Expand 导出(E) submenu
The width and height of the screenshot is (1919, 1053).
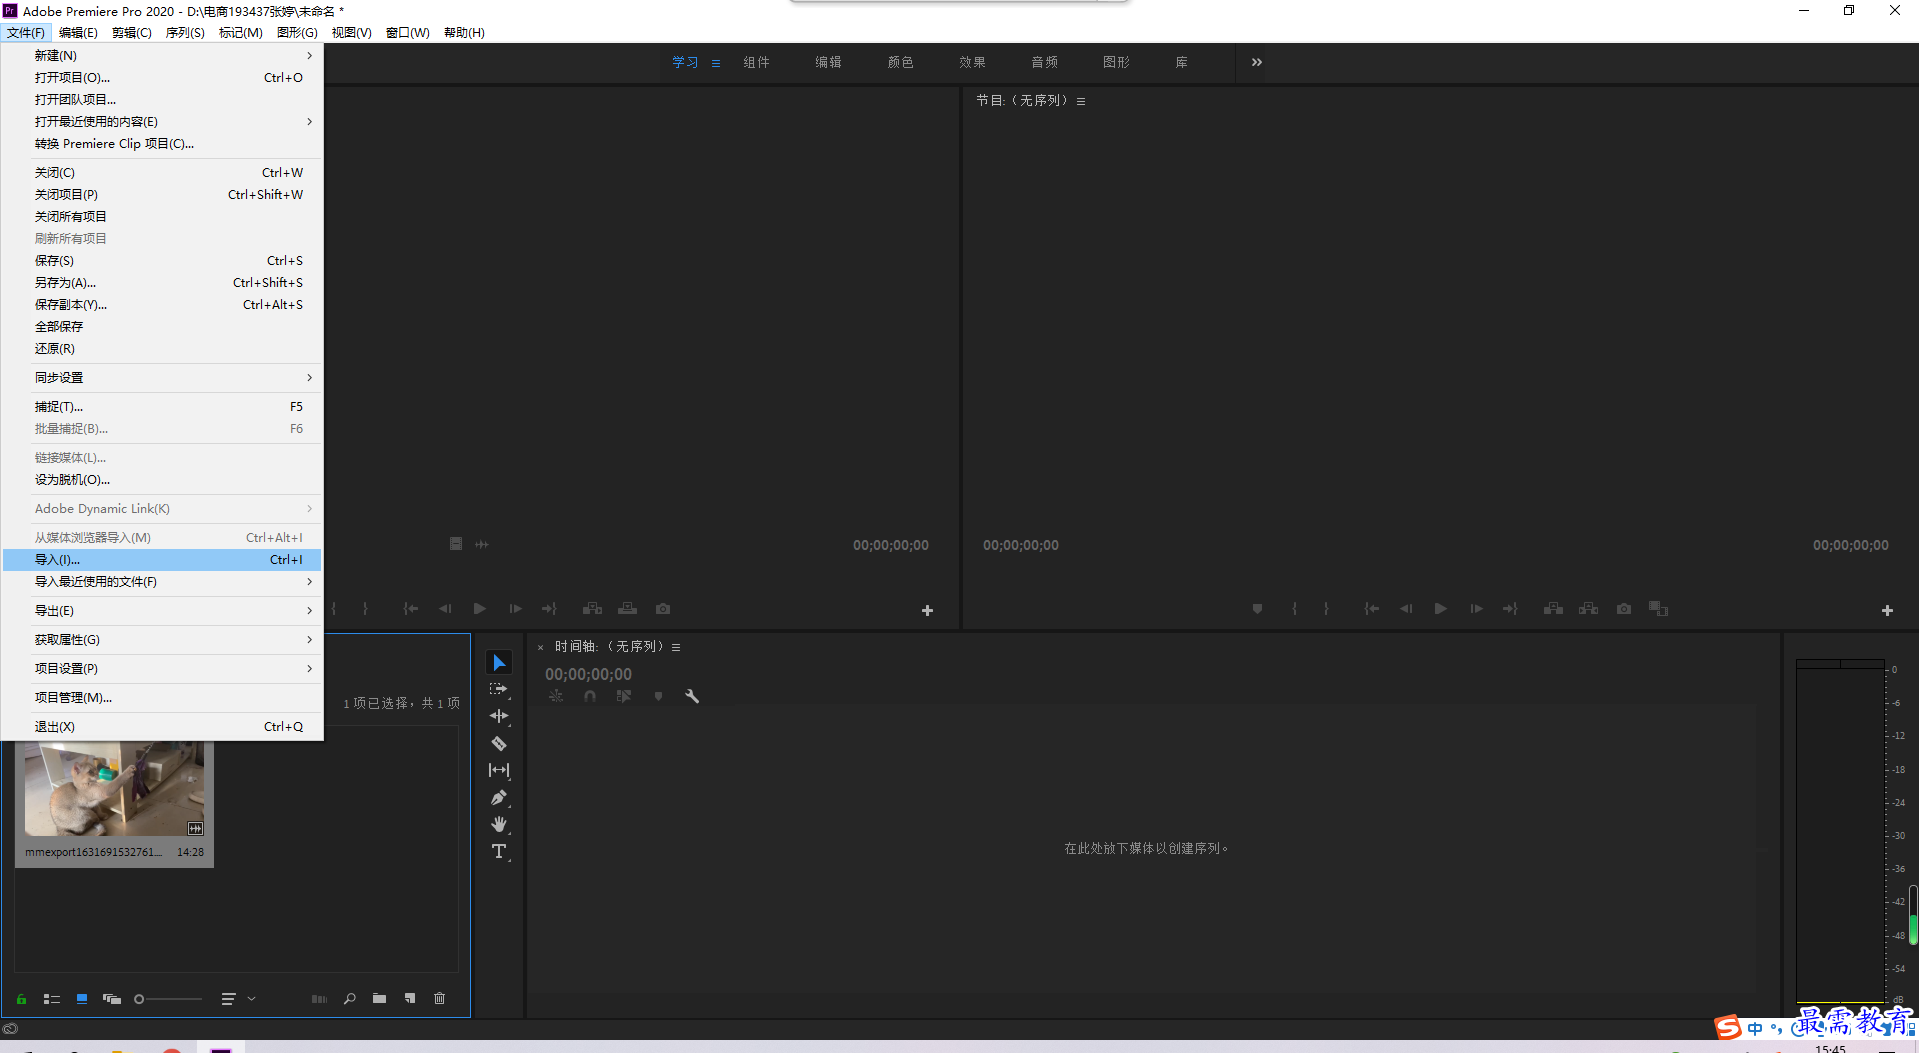click(x=162, y=610)
